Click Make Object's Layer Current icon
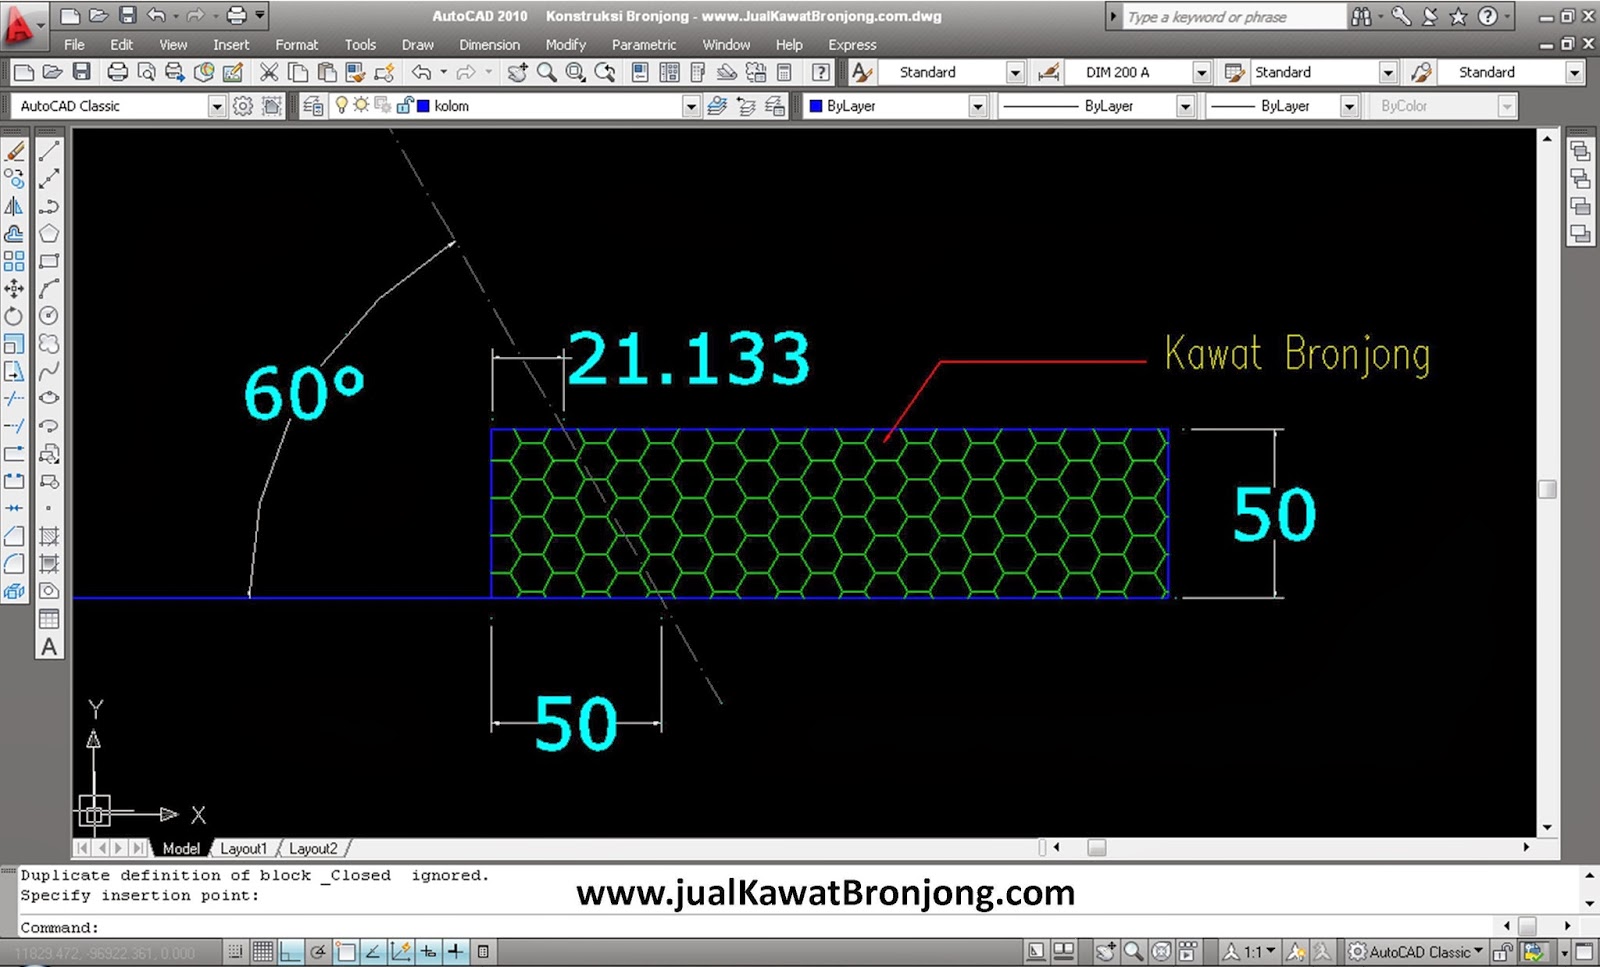This screenshot has width=1600, height=967. 717,106
